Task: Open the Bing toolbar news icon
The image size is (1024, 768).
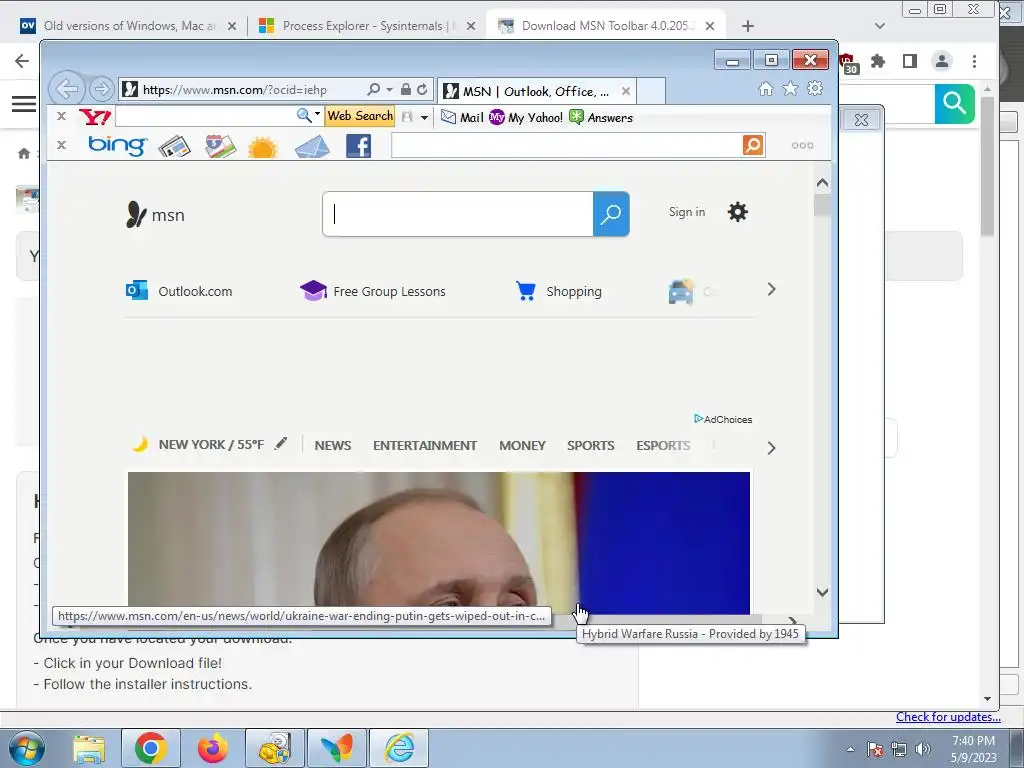Action: coord(174,146)
